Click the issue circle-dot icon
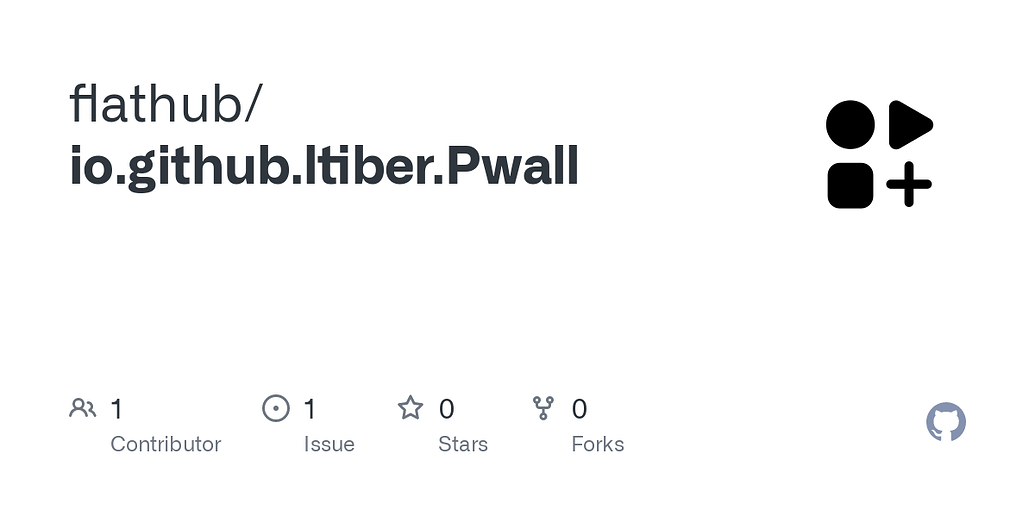Screen dimensions: 1035x517 [275, 408]
